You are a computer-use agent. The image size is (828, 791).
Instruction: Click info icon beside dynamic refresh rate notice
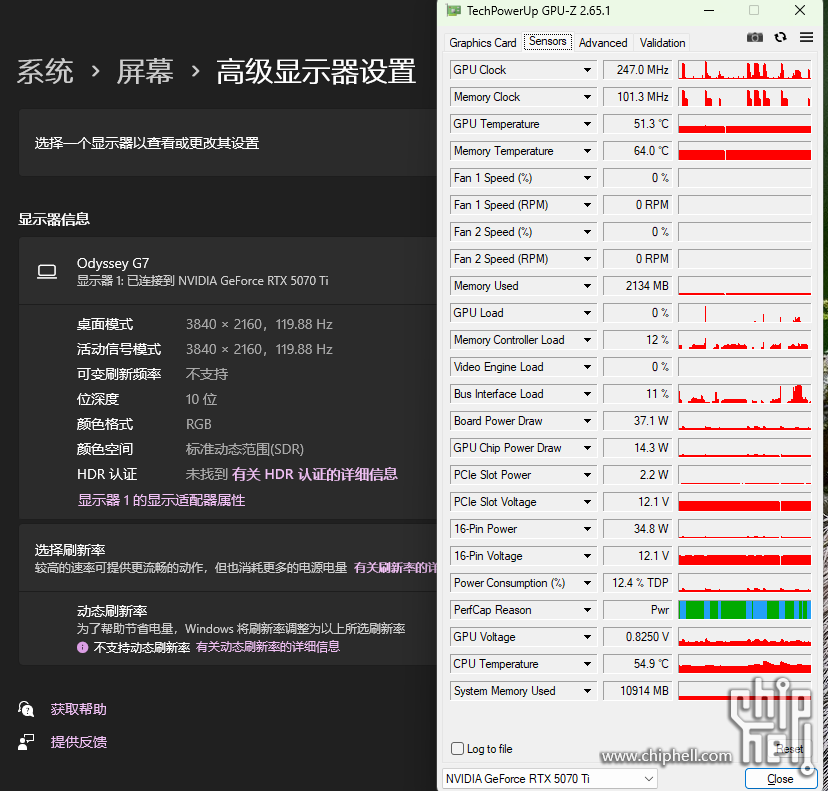click(x=82, y=647)
